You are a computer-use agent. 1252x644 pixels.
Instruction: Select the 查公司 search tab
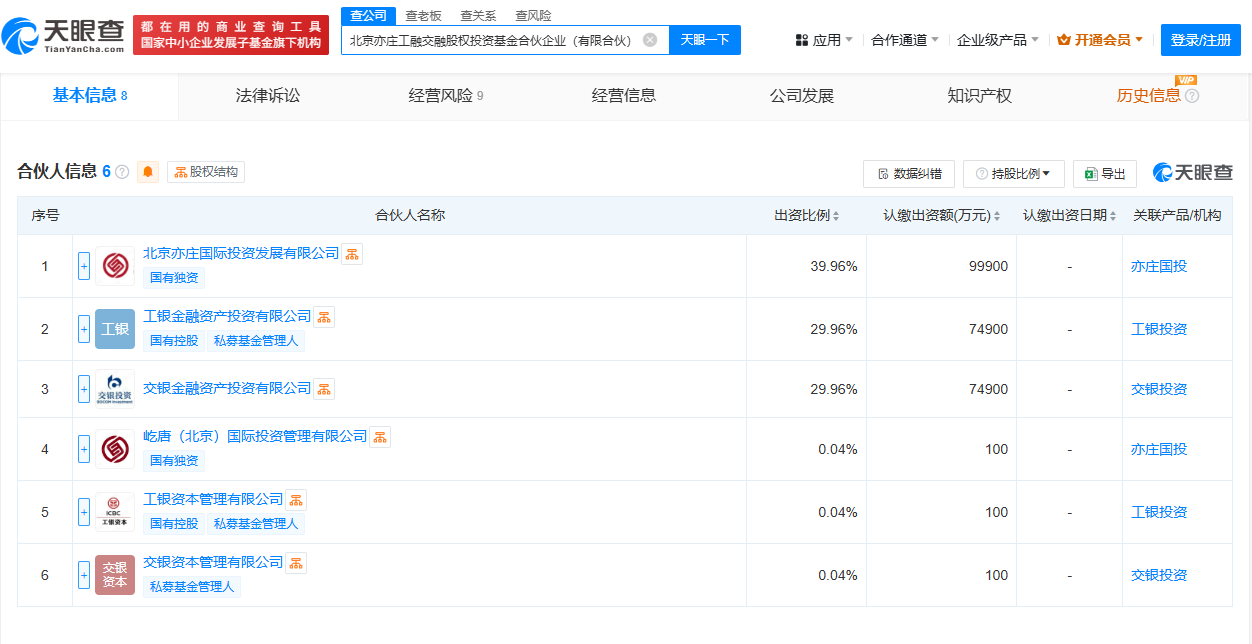tap(368, 16)
